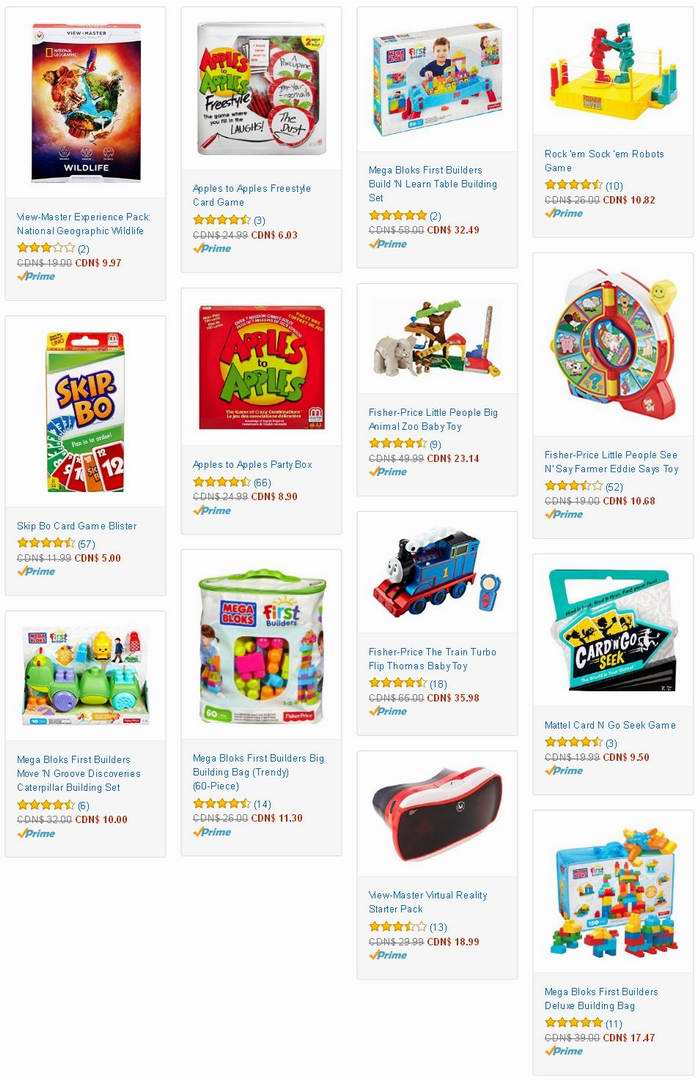Open the Skip Bo Card Game Blister title
This screenshot has width=700, height=1081.
click(77, 526)
